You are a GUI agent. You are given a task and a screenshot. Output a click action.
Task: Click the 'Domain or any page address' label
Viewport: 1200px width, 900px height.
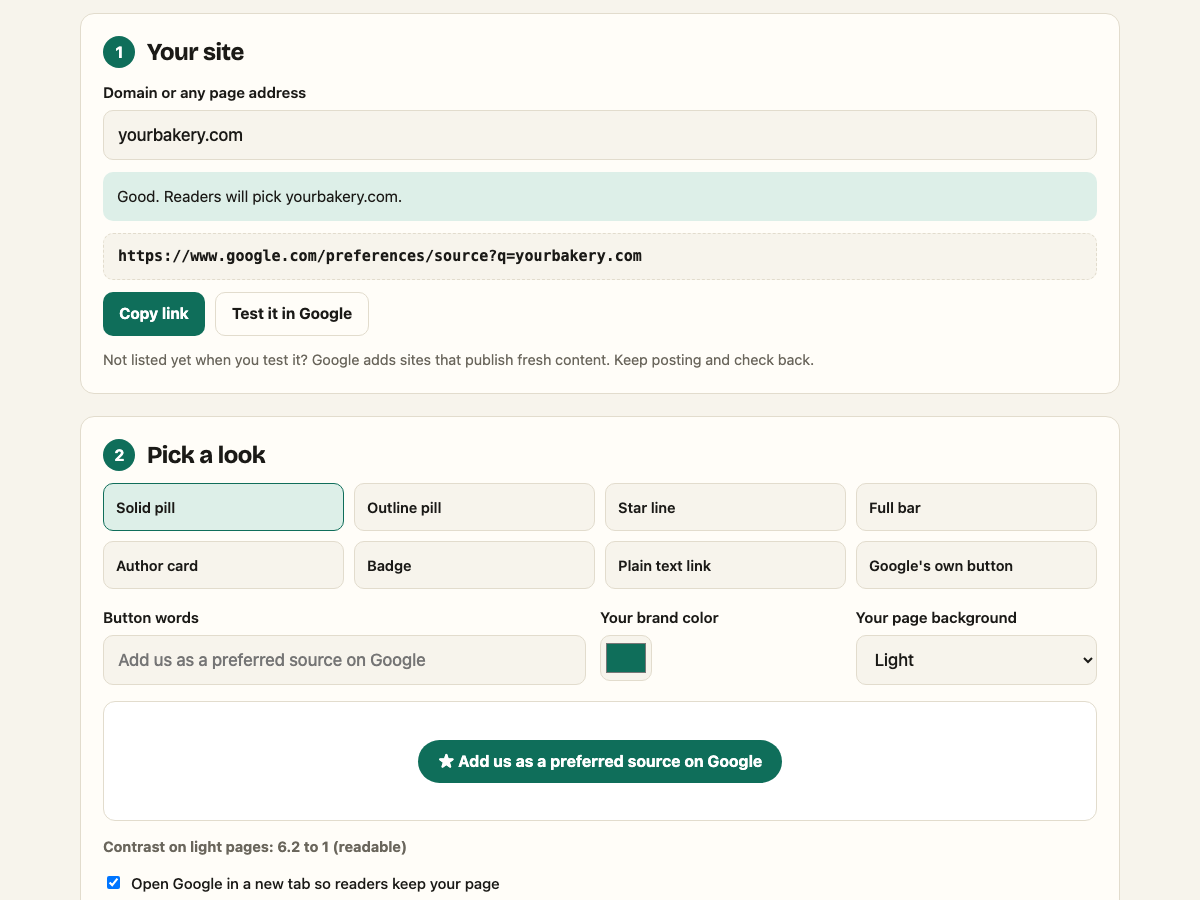pyautogui.click(x=205, y=93)
